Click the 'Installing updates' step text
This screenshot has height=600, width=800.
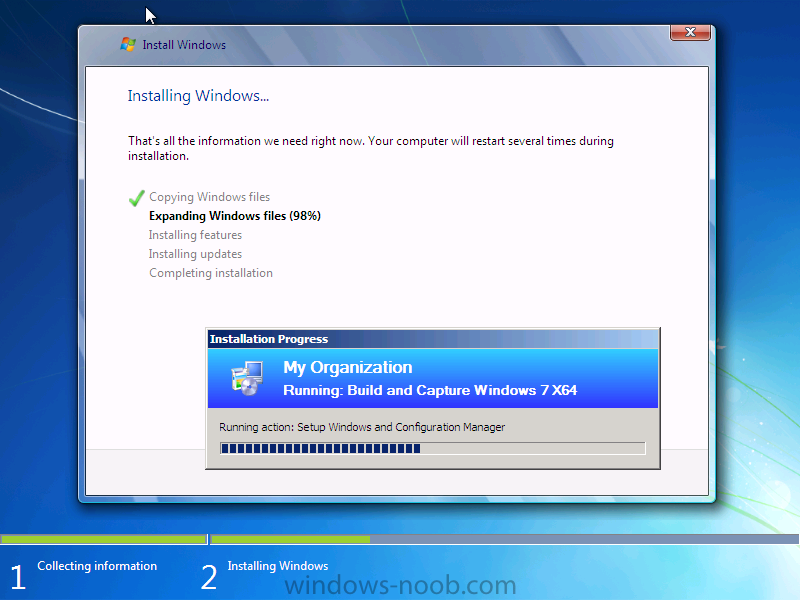click(x=195, y=254)
